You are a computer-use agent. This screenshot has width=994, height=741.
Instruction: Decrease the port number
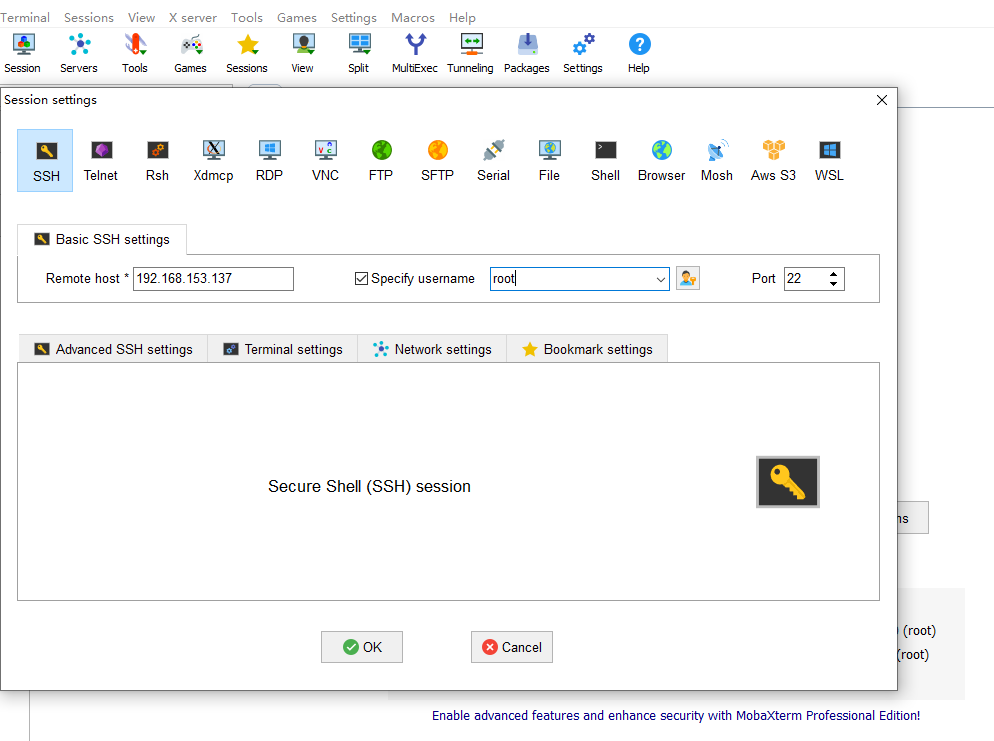click(833, 284)
